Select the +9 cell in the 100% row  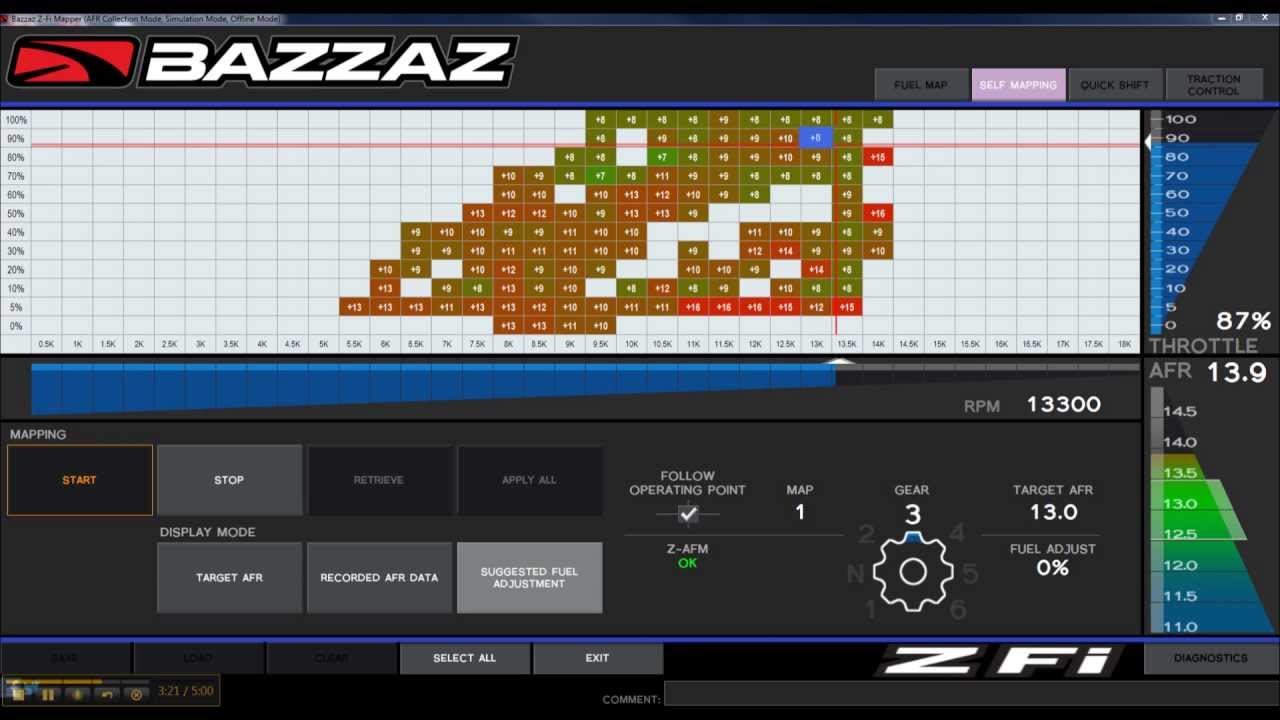point(723,120)
